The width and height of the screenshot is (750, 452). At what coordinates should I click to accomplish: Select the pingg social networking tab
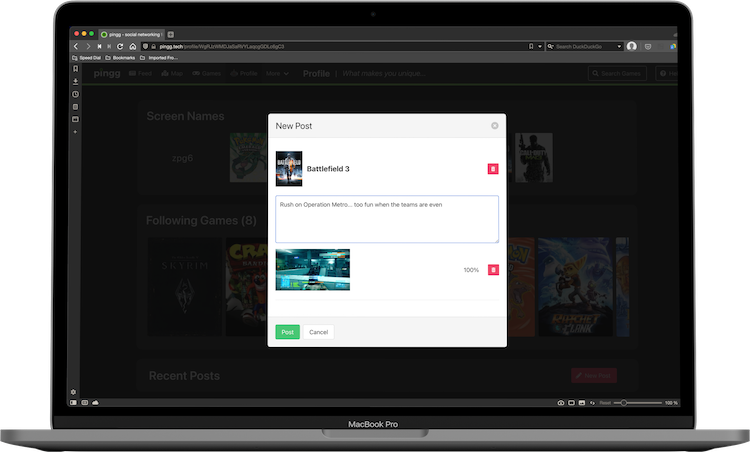coord(132,34)
